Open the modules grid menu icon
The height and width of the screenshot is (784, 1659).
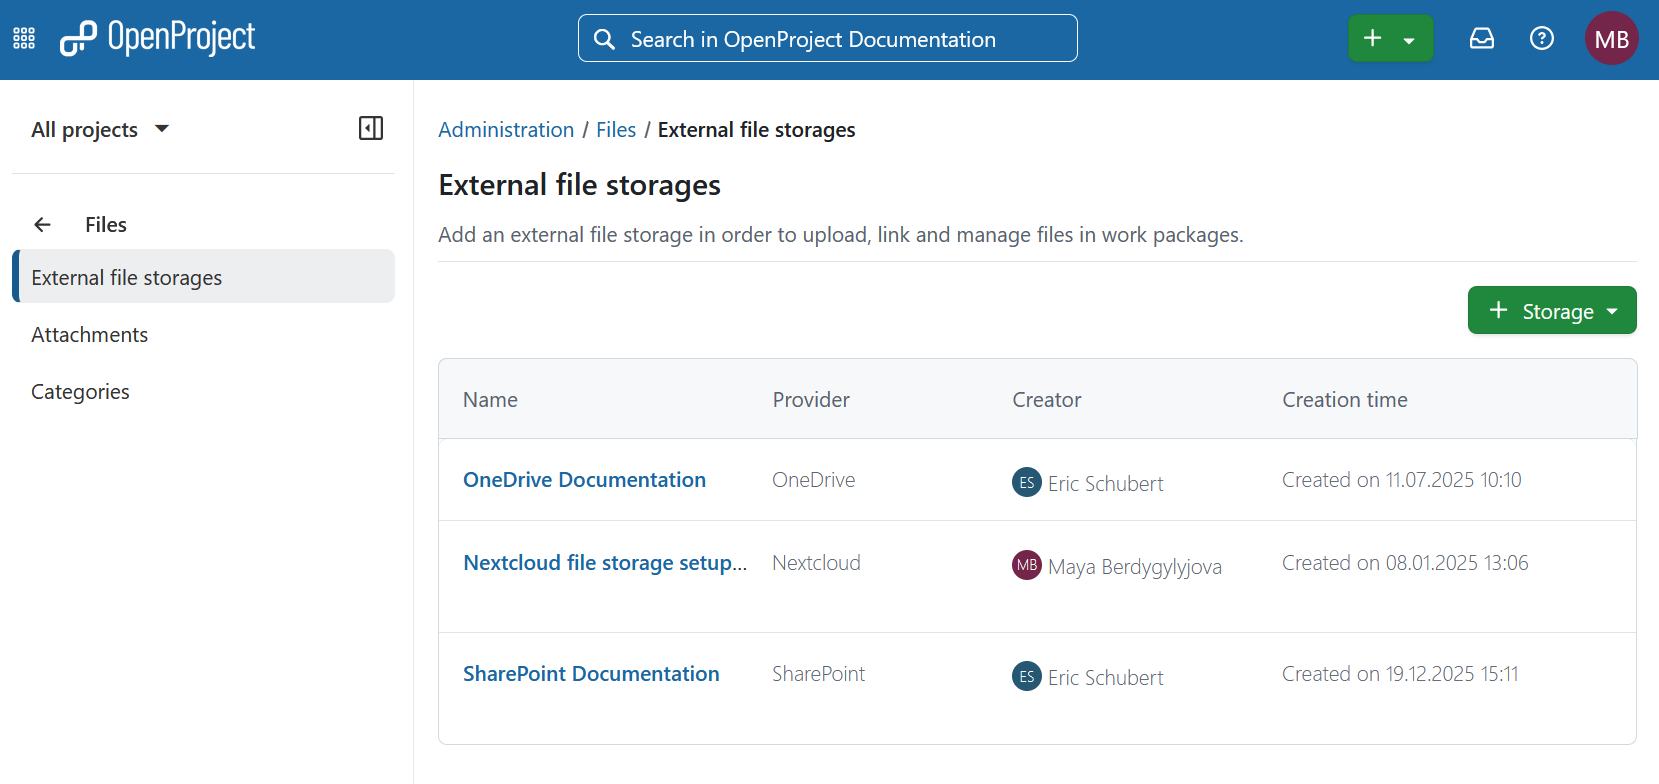pos(24,39)
